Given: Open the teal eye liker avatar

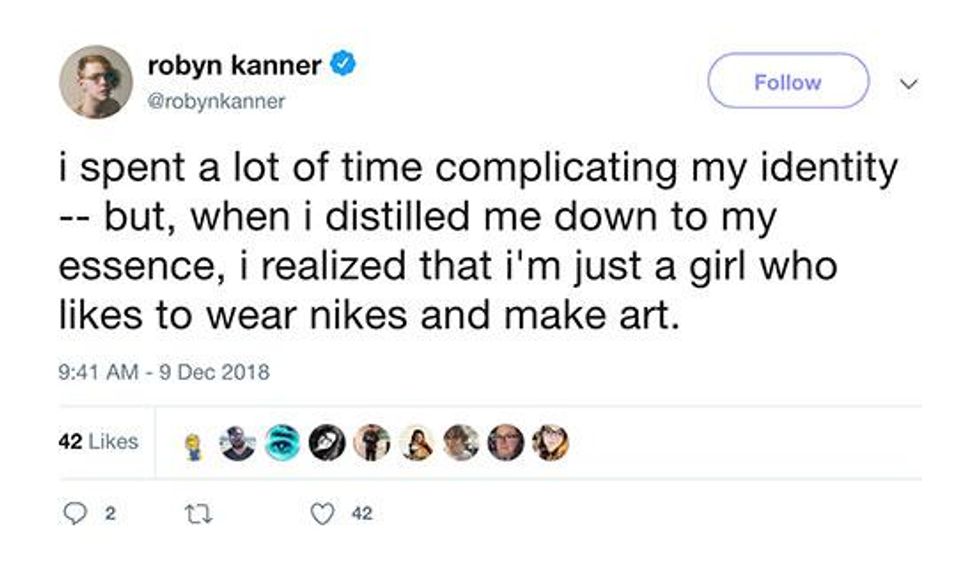Looking at the screenshot, I should (x=283, y=441).
